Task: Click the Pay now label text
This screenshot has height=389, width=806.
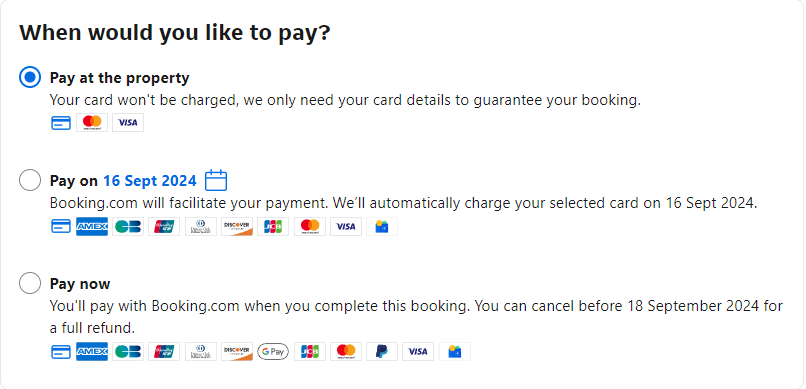Action: pos(80,284)
